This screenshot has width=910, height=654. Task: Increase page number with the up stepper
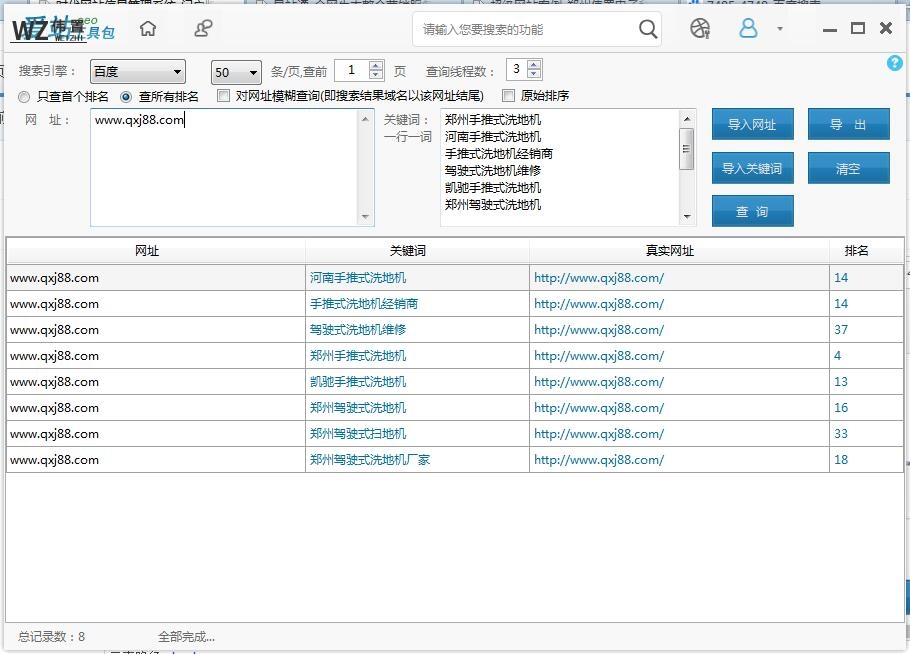click(x=377, y=67)
